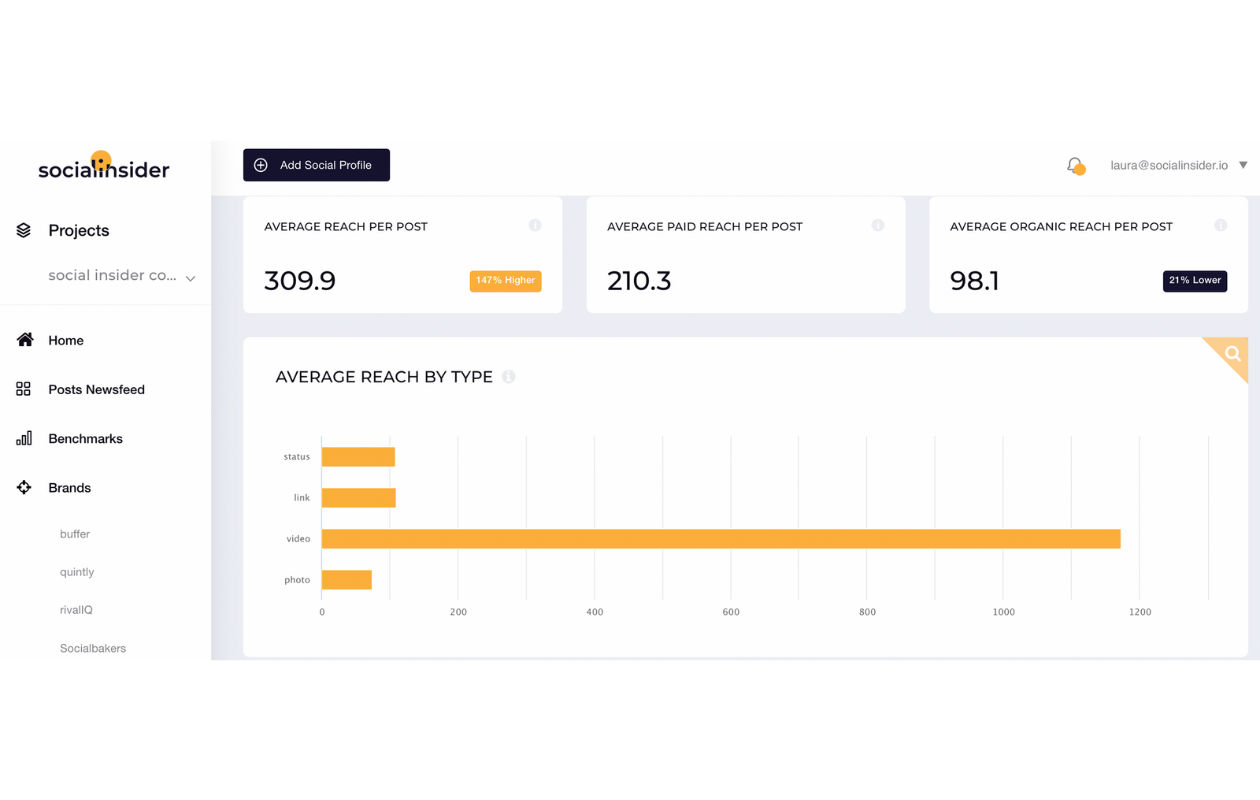The image size is (1260, 800).
Task: Click the 210.3 paid reach value
Action: point(639,281)
